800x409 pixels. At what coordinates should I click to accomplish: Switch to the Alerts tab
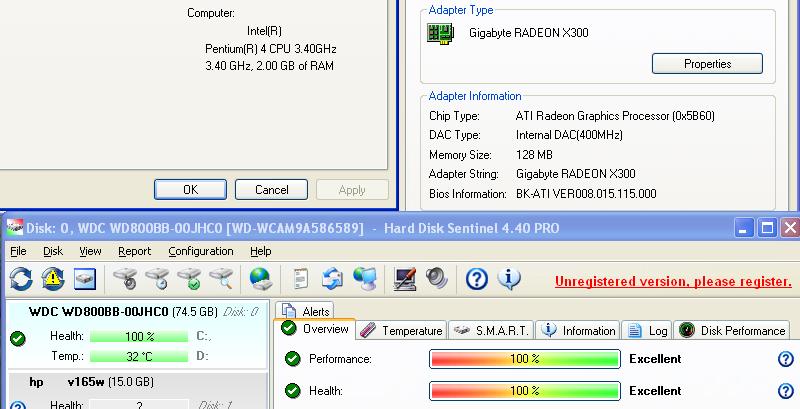pyautogui.click(x=305, y=311)
